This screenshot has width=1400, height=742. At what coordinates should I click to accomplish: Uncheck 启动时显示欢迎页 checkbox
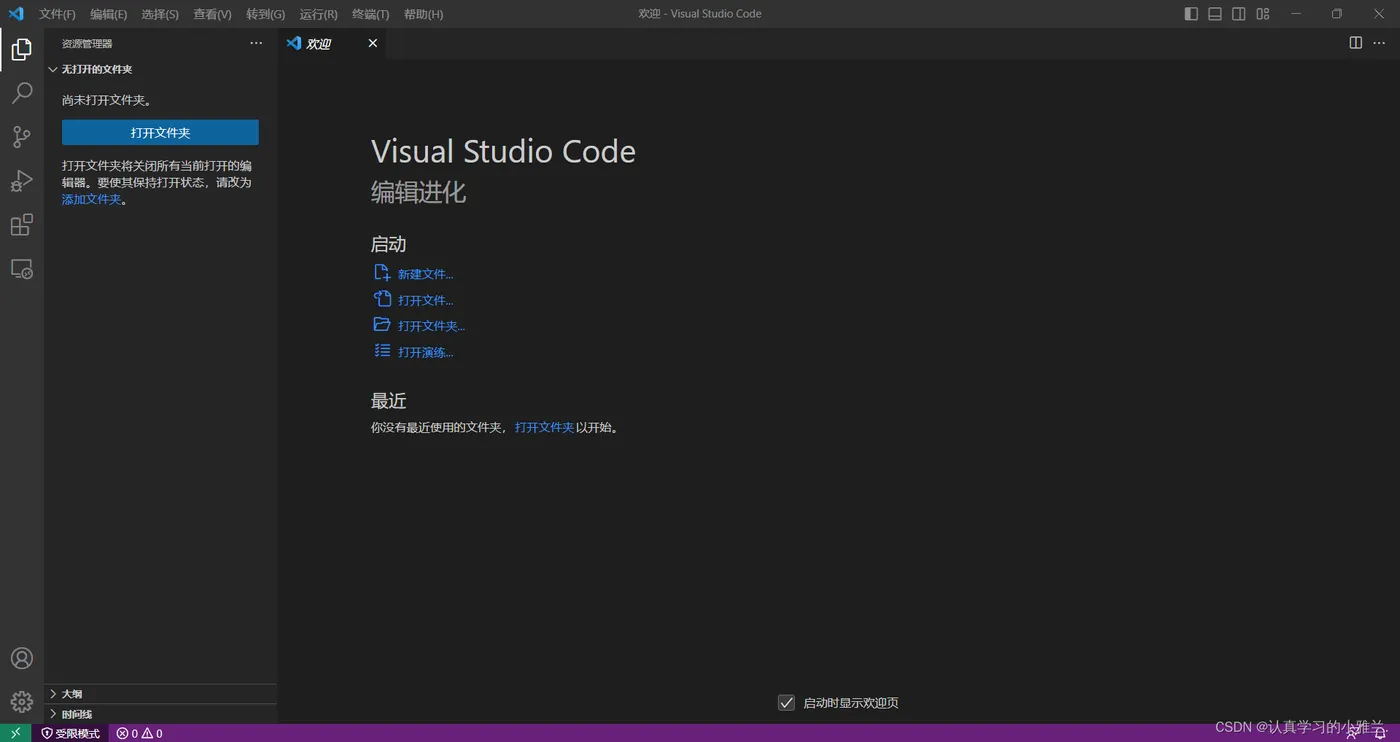click(x=786, y=703)
